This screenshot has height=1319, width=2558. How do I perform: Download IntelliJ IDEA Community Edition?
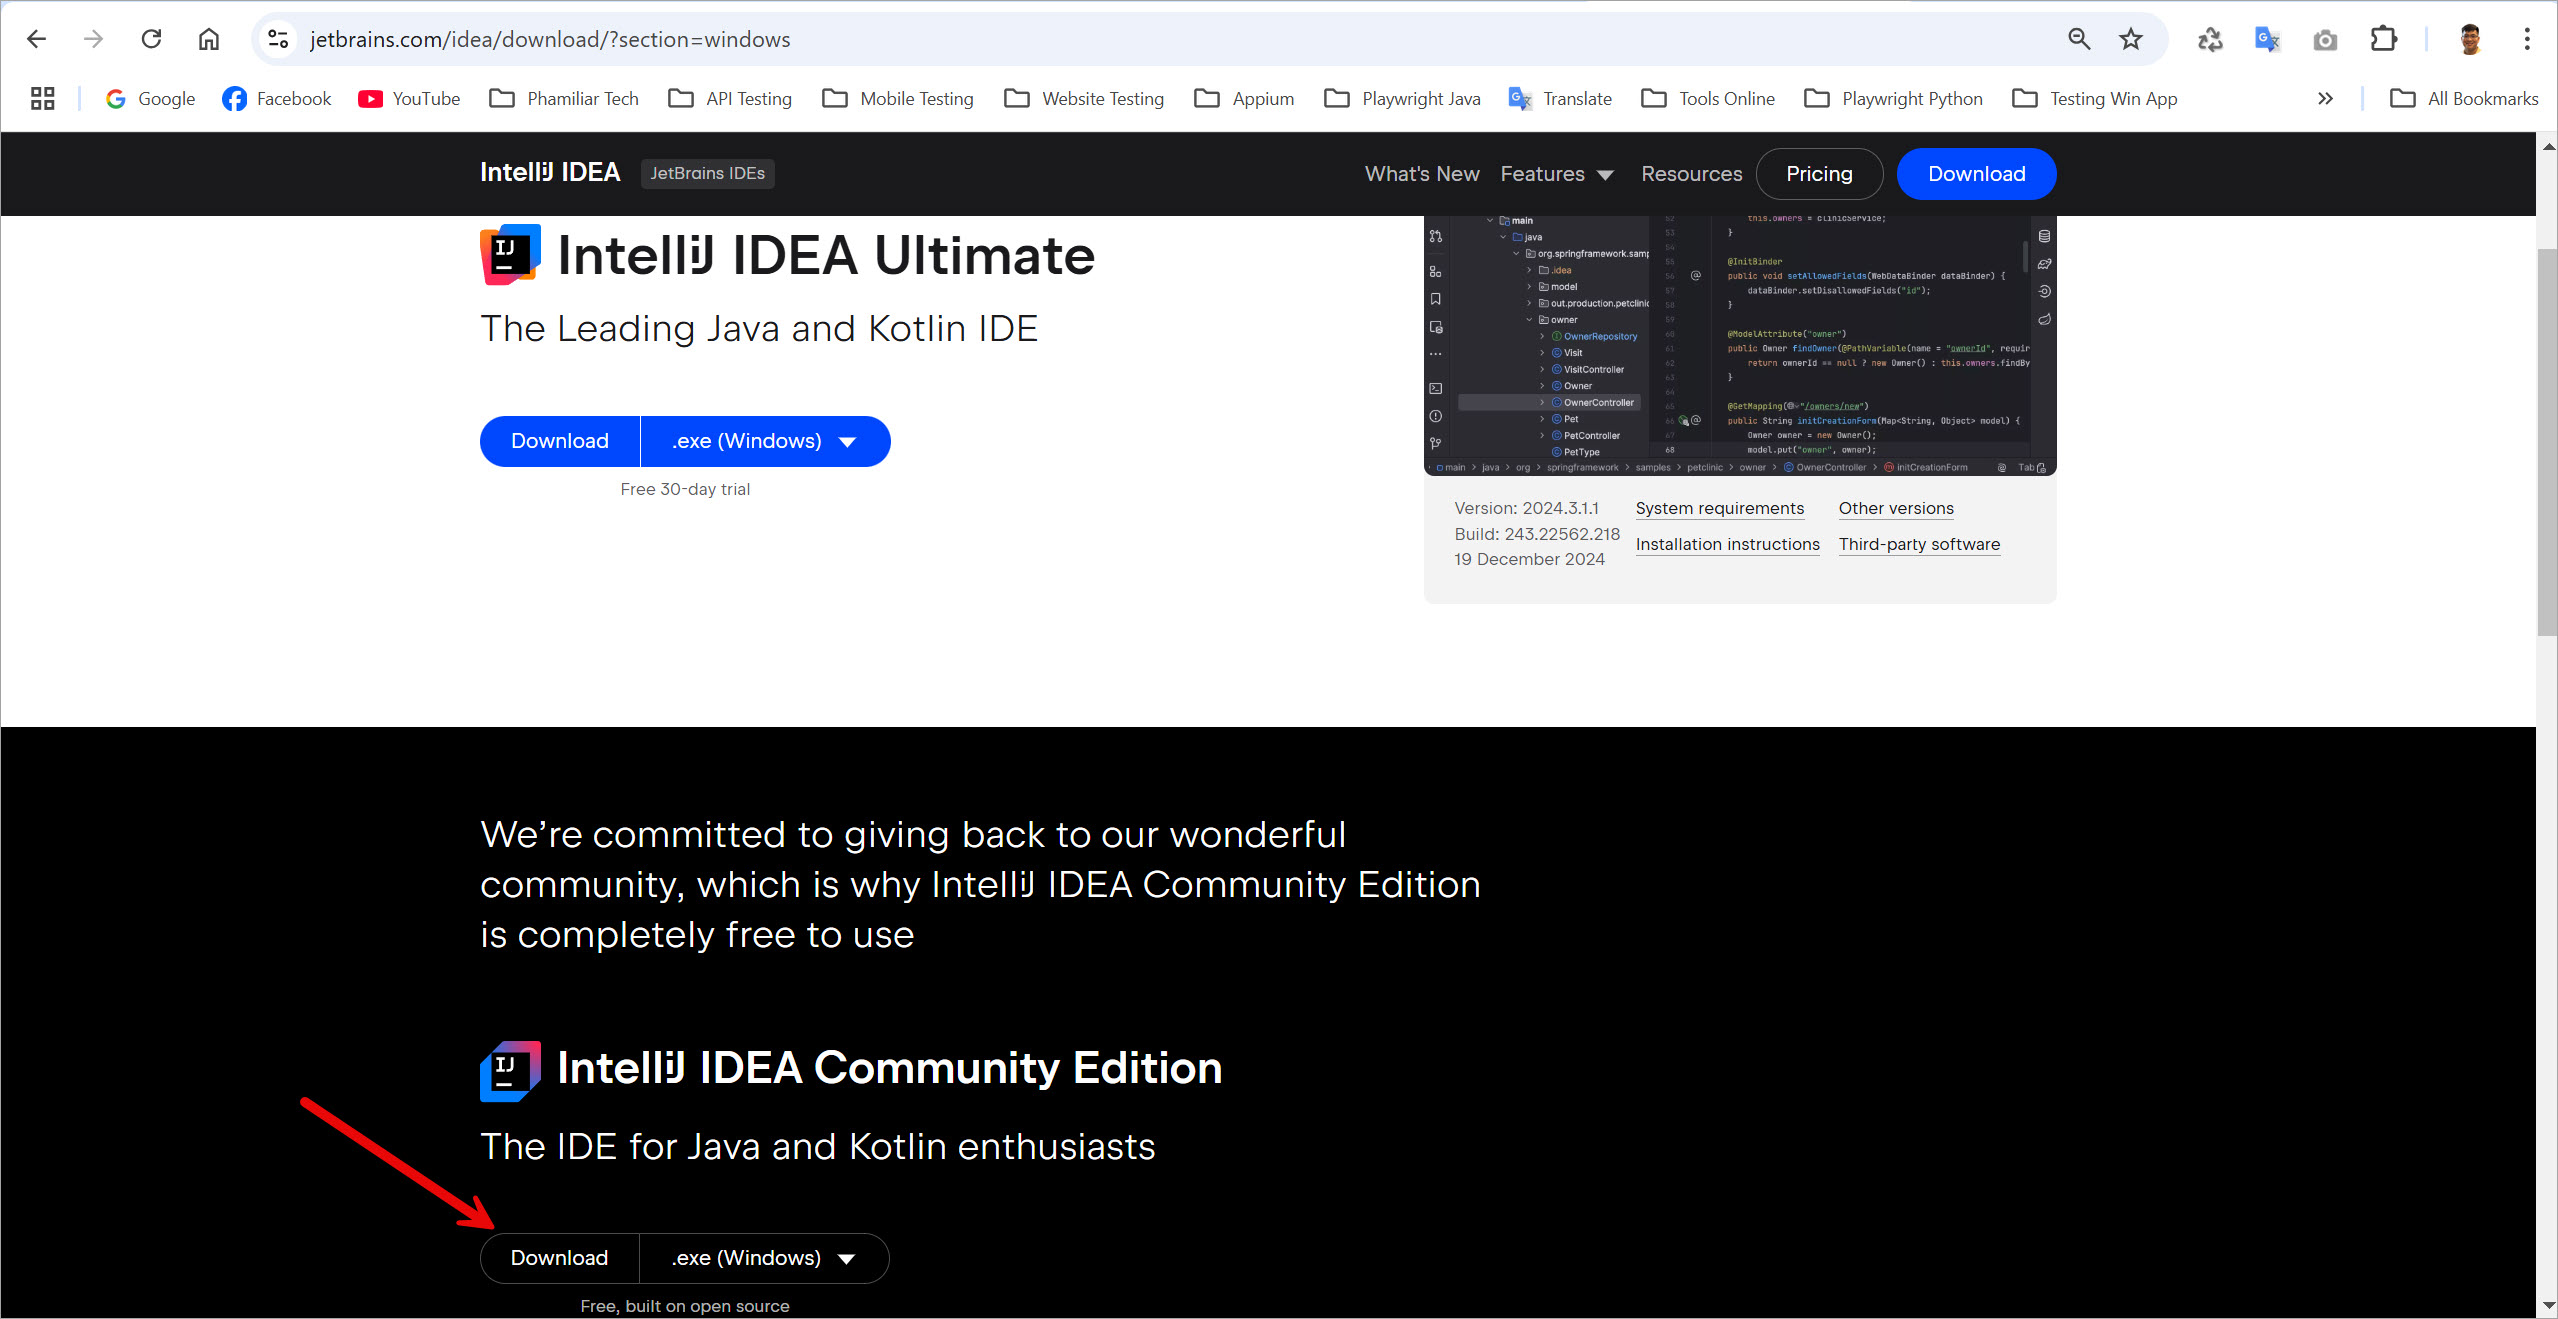coord(560,1258)
